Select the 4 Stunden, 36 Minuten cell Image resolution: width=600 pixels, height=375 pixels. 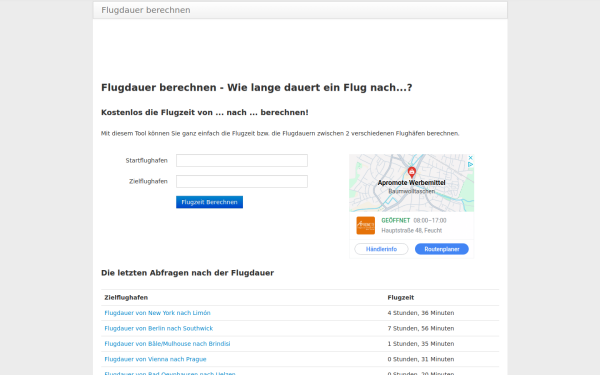click(421, 313)
